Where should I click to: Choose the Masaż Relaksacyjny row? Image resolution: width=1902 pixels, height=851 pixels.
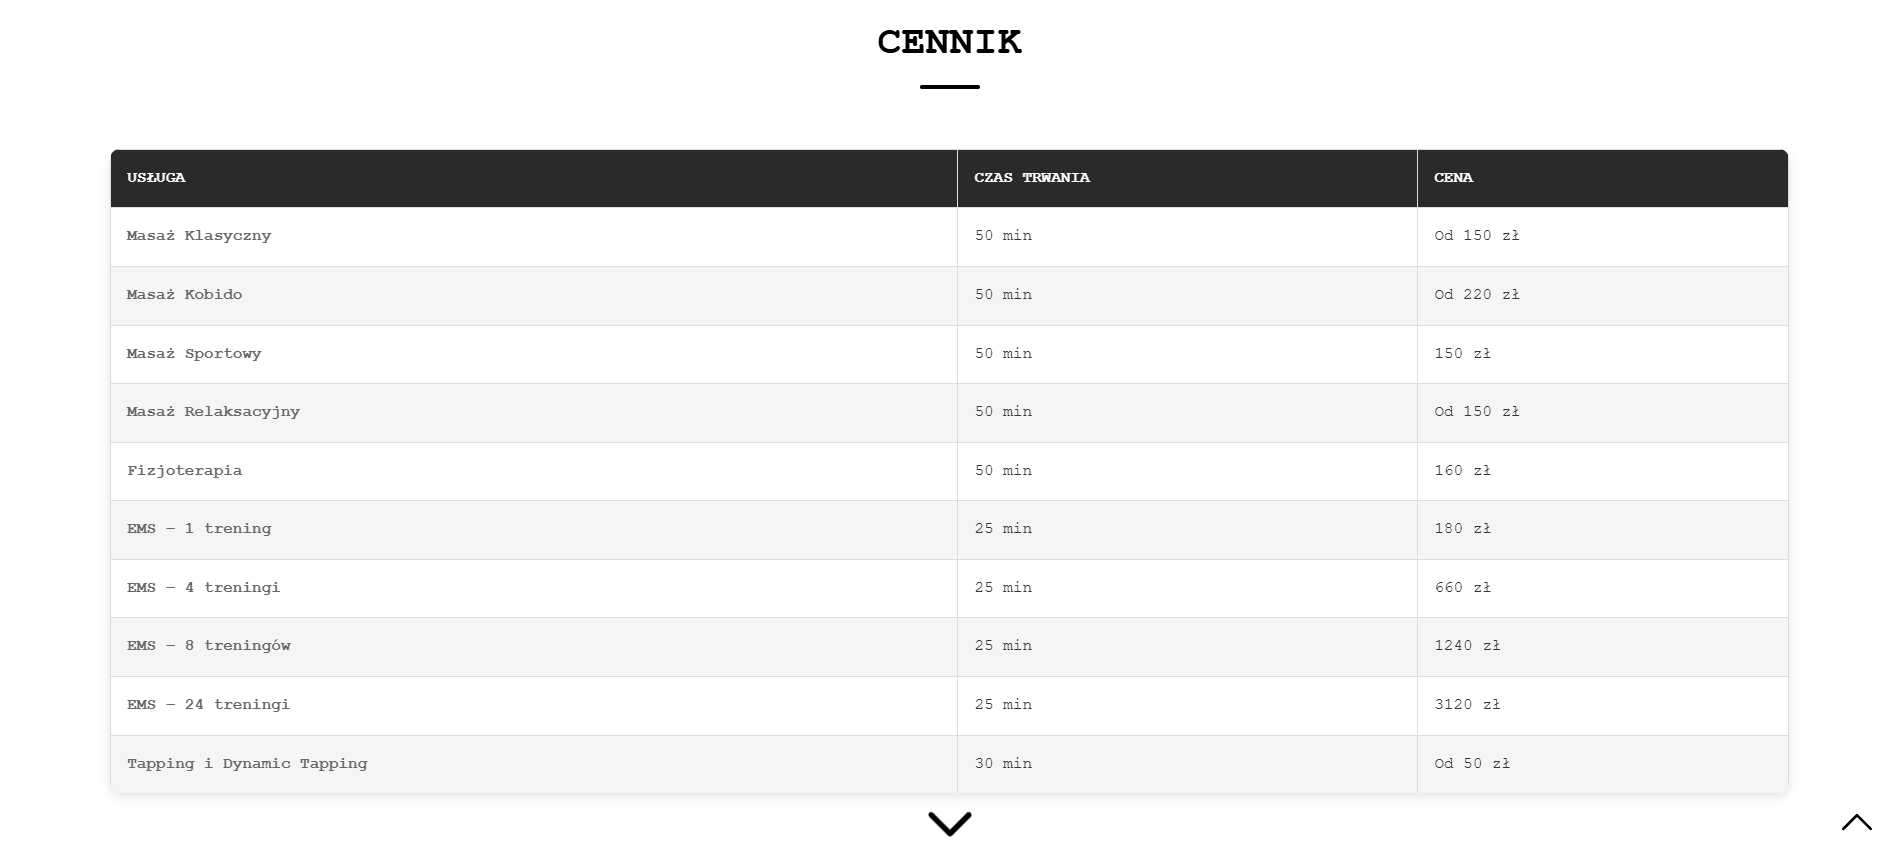[x=213, y=412]
